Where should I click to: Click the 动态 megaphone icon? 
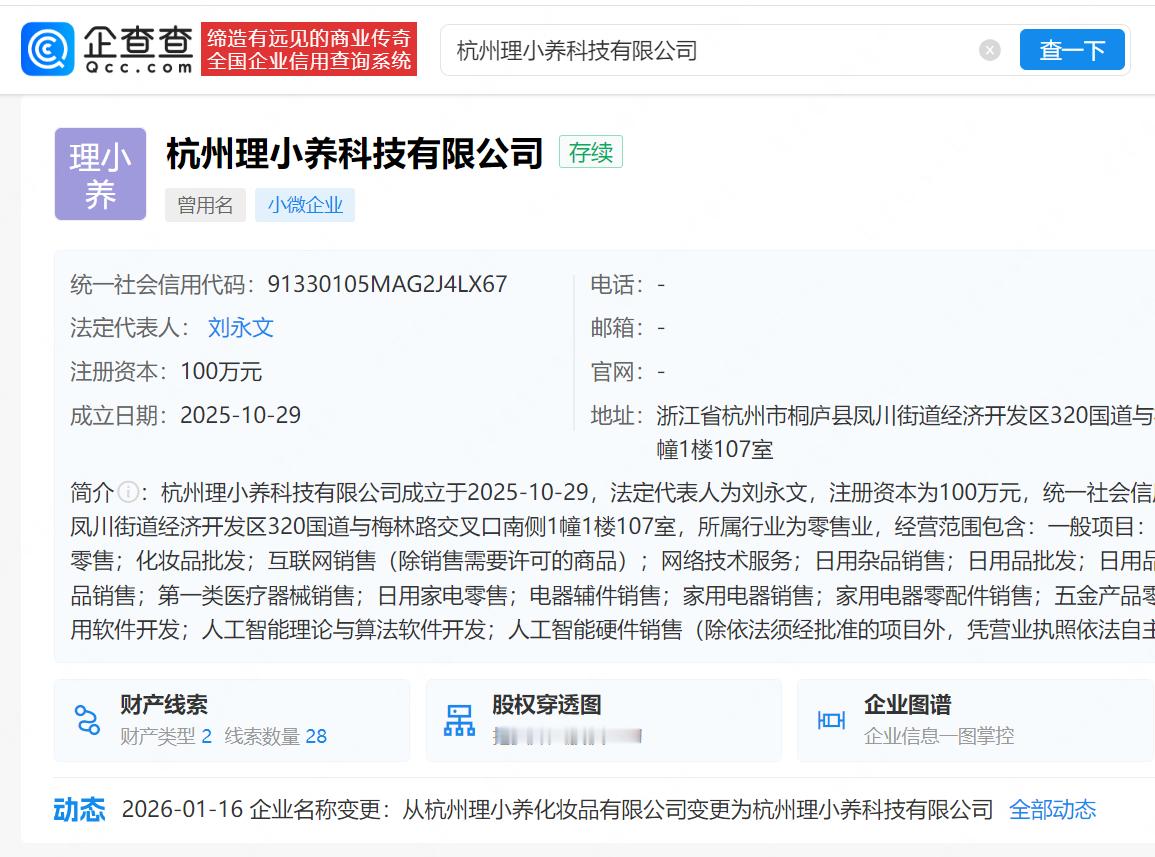(x=78, y=810)
